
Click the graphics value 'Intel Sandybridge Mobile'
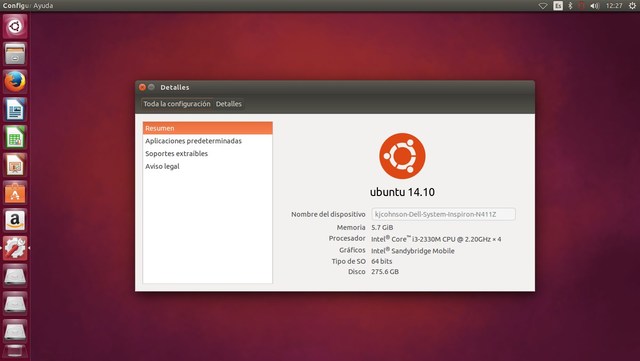click(x=413, y=251)
